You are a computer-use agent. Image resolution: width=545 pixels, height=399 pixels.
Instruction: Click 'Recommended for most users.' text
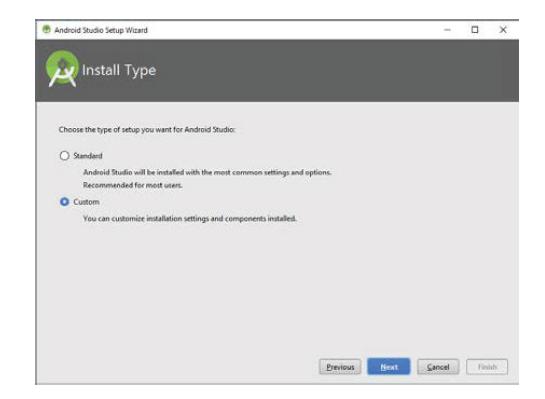pos(132,185)
